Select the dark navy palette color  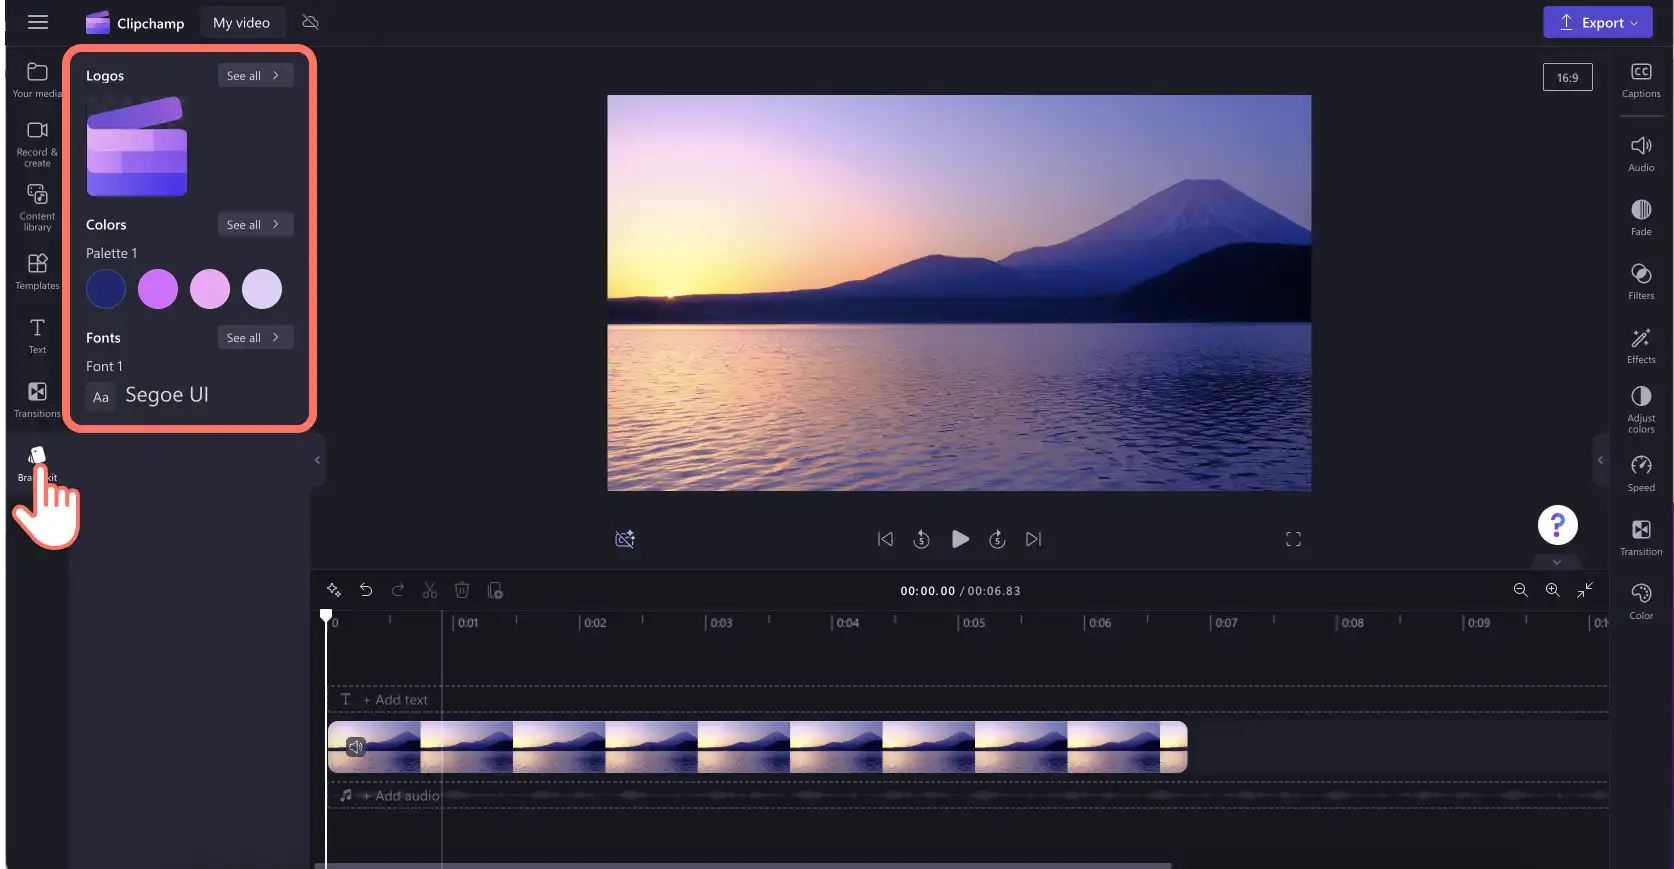pos(106,289)
